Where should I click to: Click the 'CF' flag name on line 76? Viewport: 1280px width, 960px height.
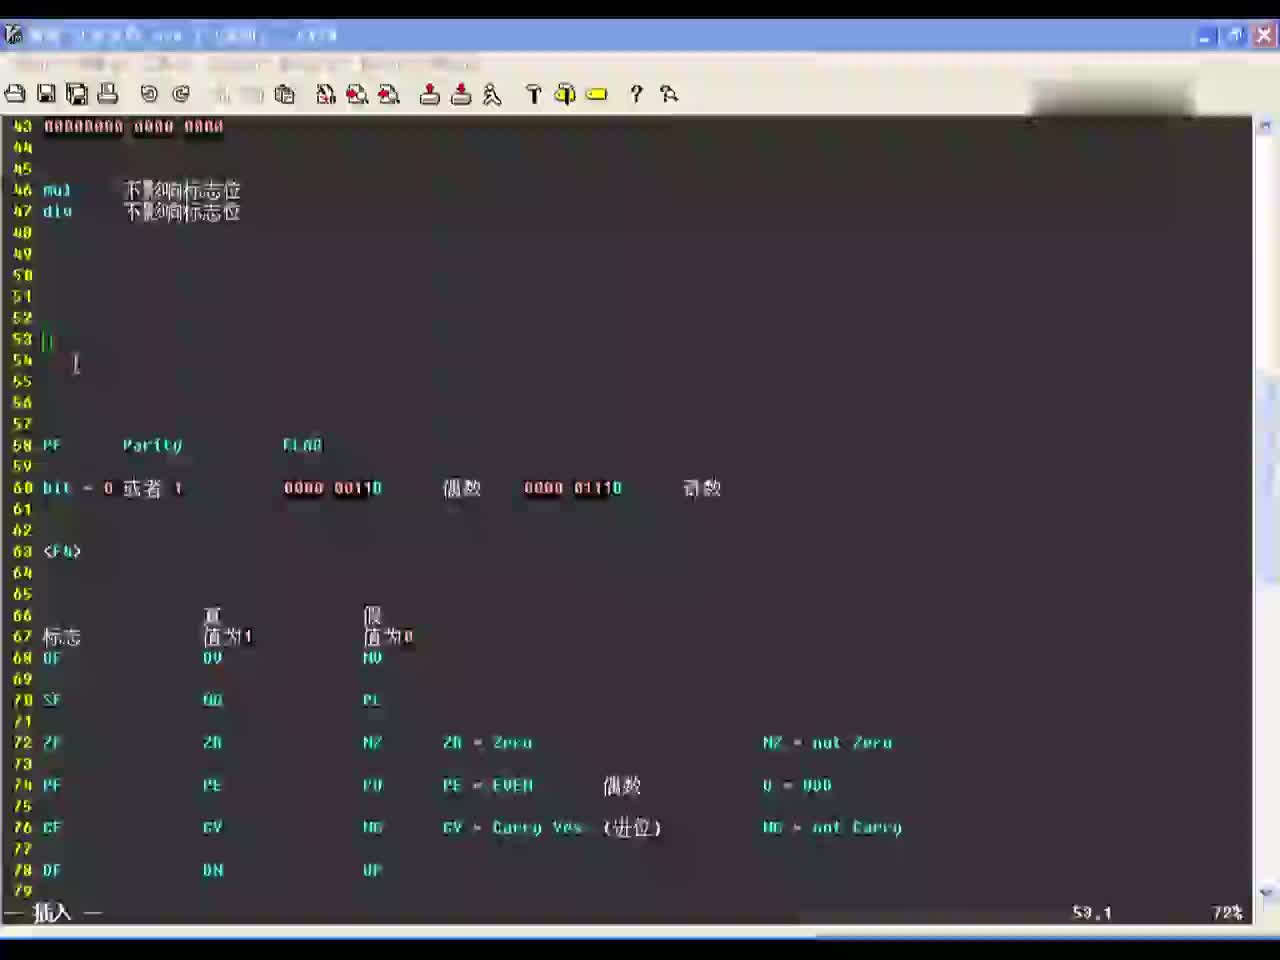52,828
